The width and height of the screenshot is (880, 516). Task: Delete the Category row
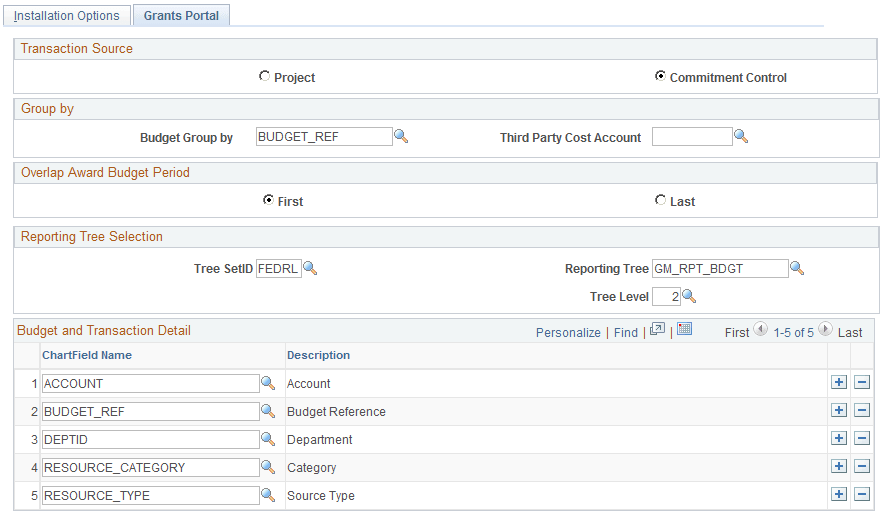click(x=862, y=467)
